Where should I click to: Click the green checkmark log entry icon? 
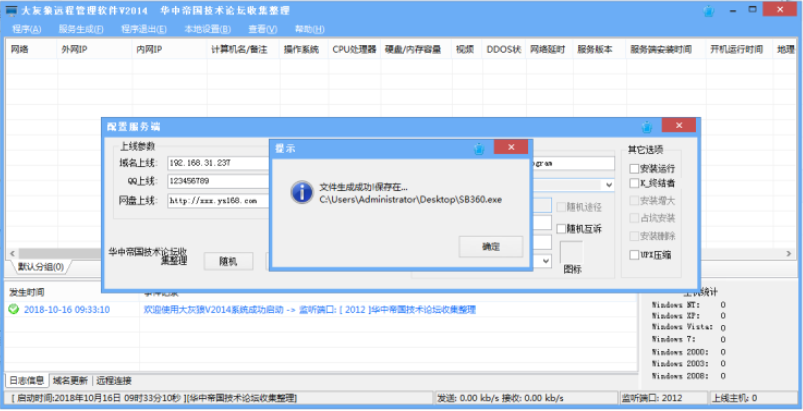click(14, 309)
